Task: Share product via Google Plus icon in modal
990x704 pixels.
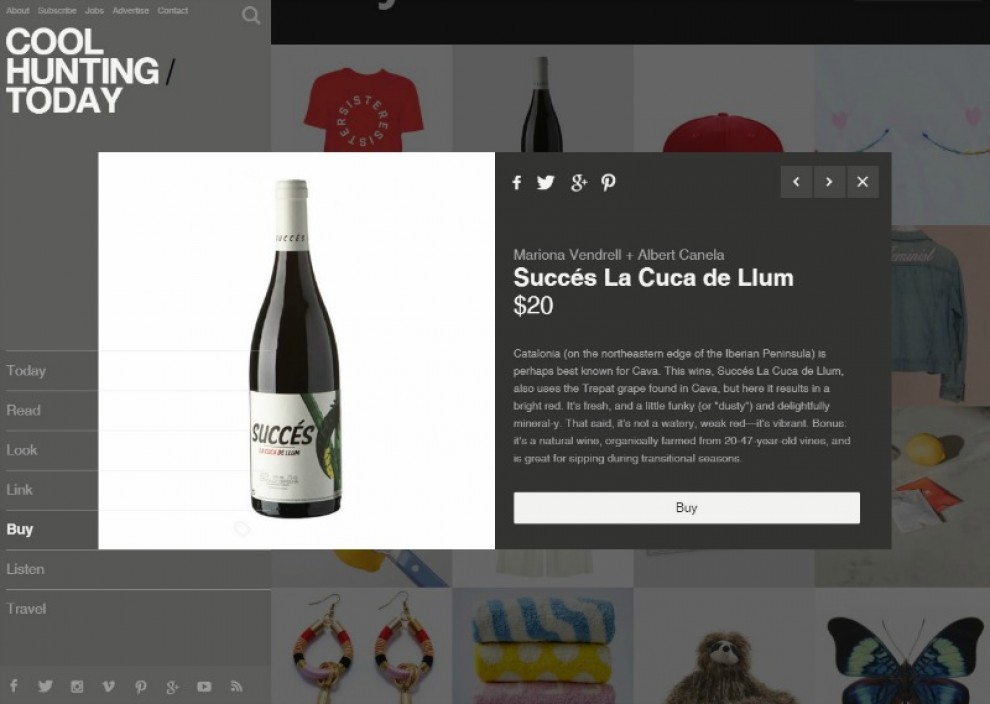Action: (578, 182)
